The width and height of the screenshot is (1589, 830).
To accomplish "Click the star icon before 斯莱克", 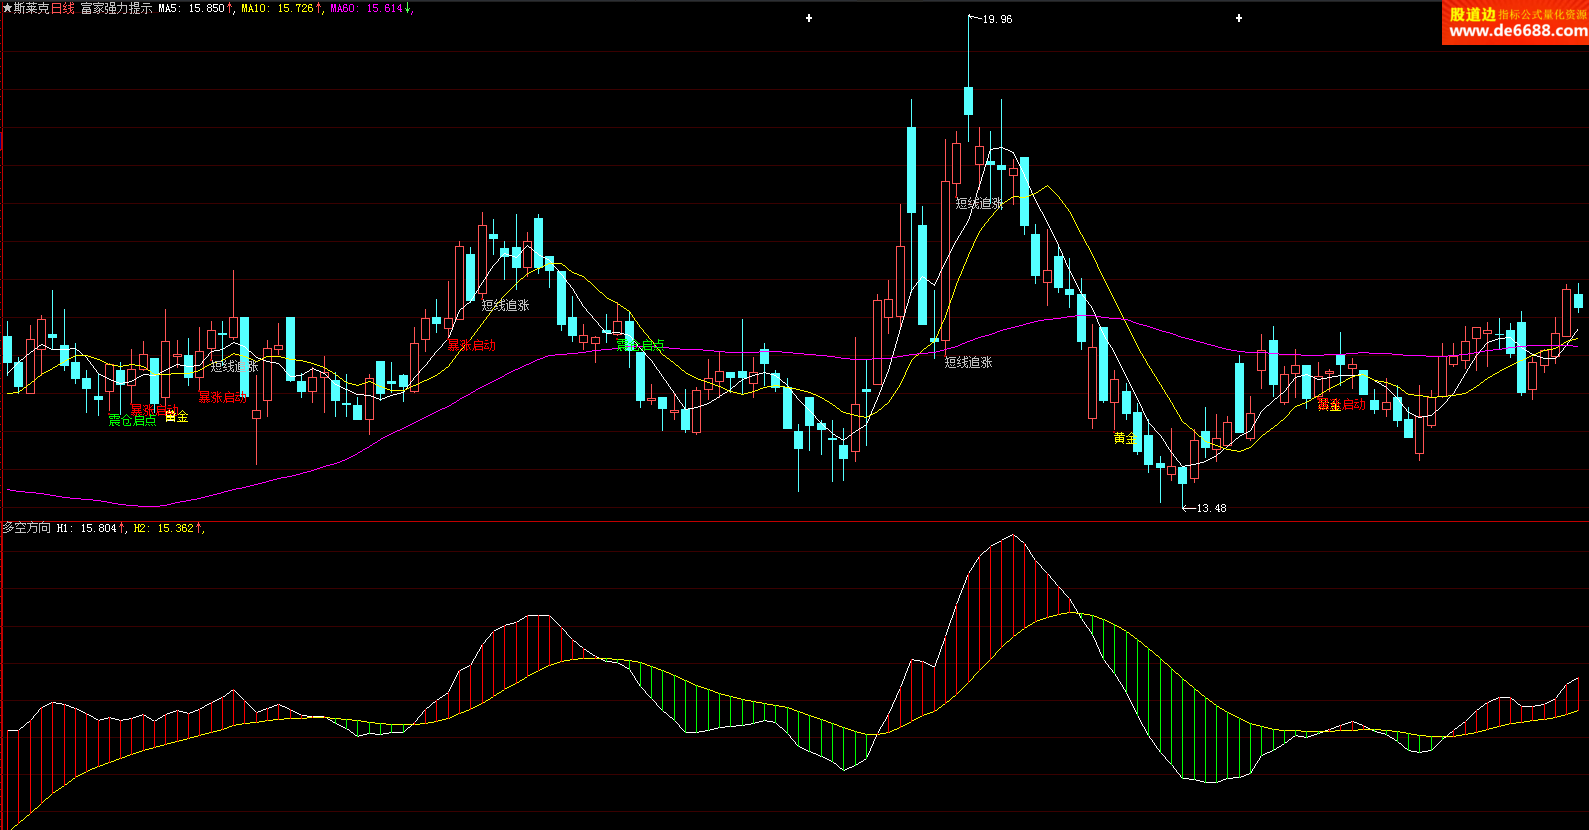I will click(7, 8).
